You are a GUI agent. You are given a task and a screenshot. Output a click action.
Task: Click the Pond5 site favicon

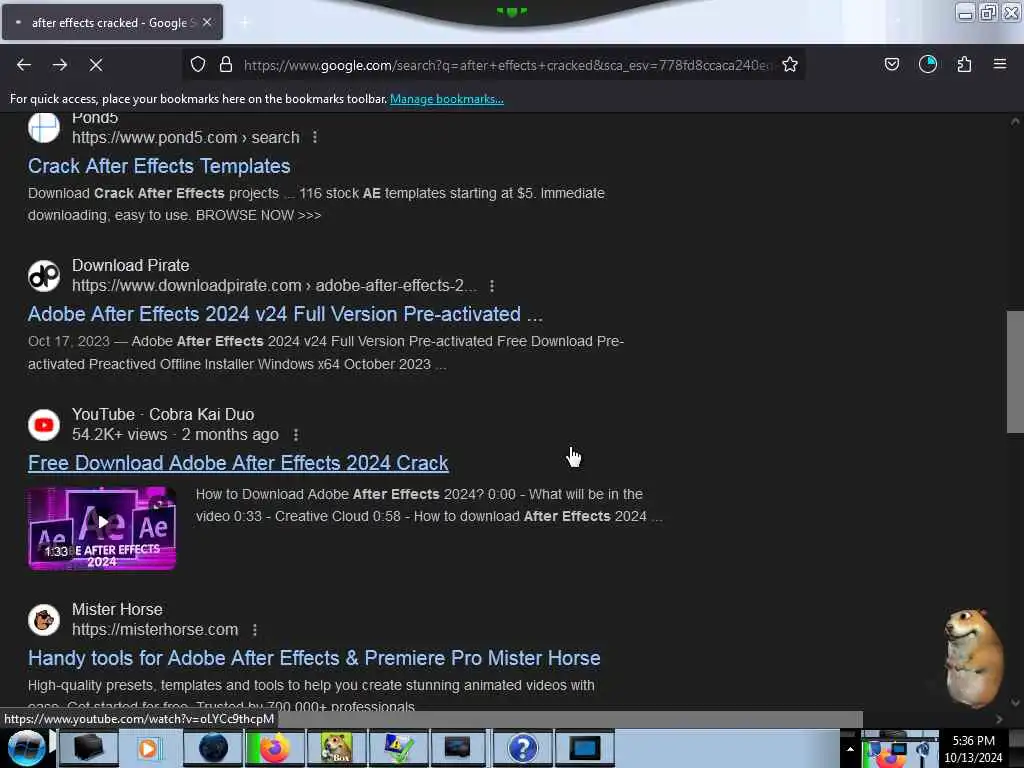click(44, 127)
